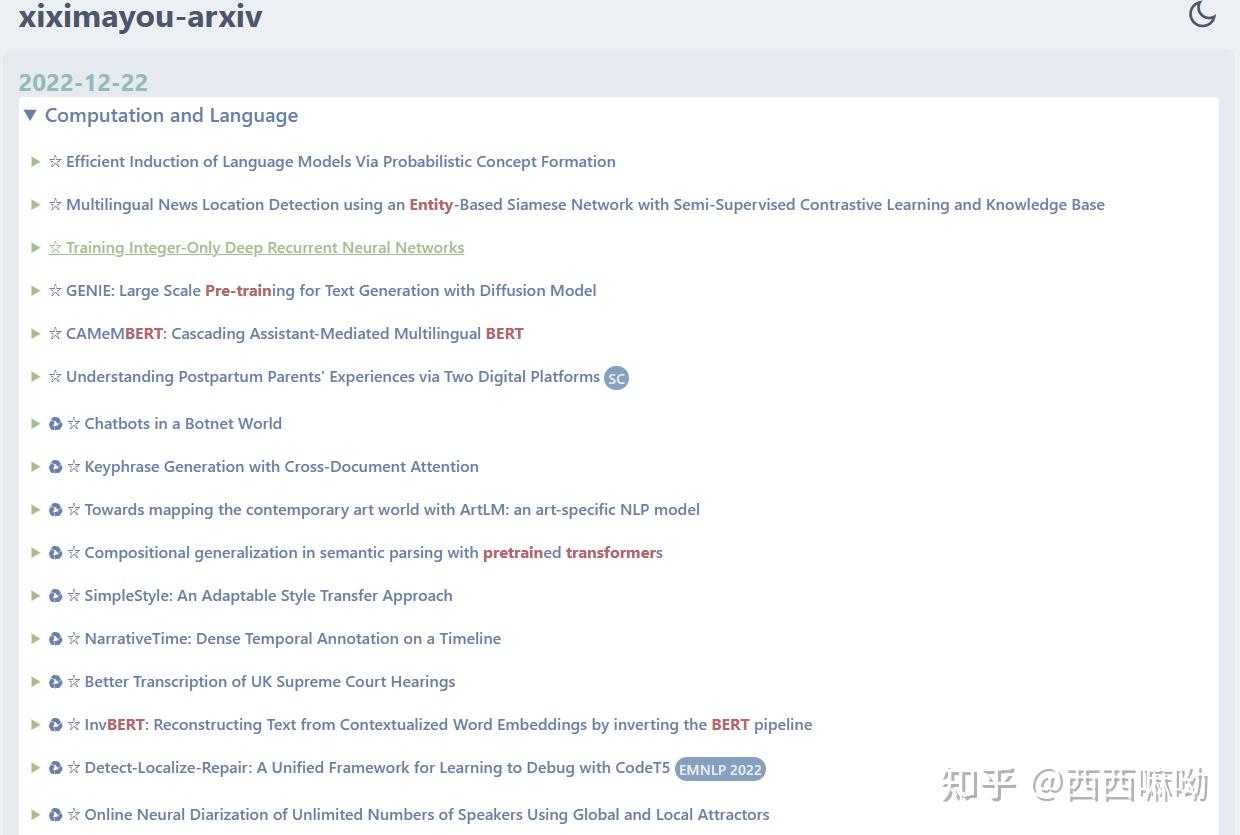
Task: Collapse the Computation and Language section
Action: (x=30, y=115)
